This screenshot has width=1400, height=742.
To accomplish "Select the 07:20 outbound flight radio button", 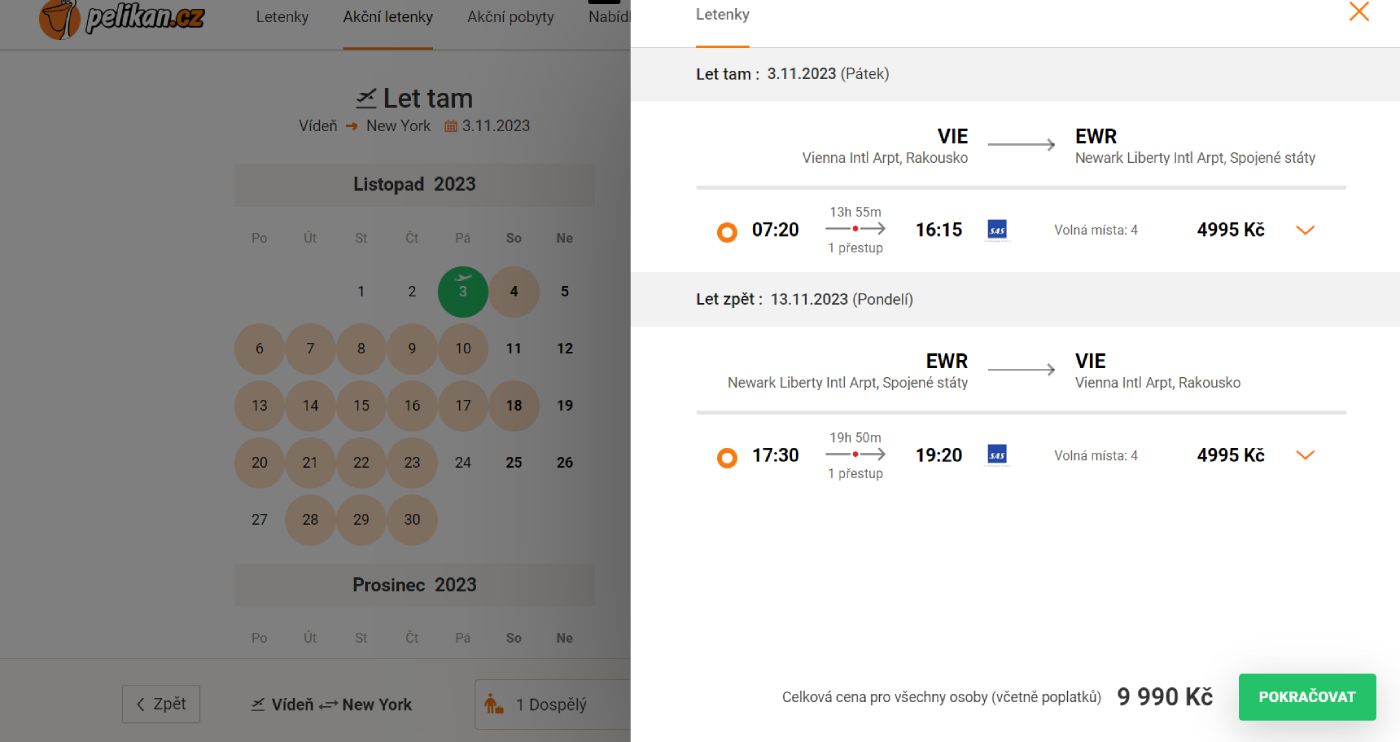I will (x=727, y=232).
